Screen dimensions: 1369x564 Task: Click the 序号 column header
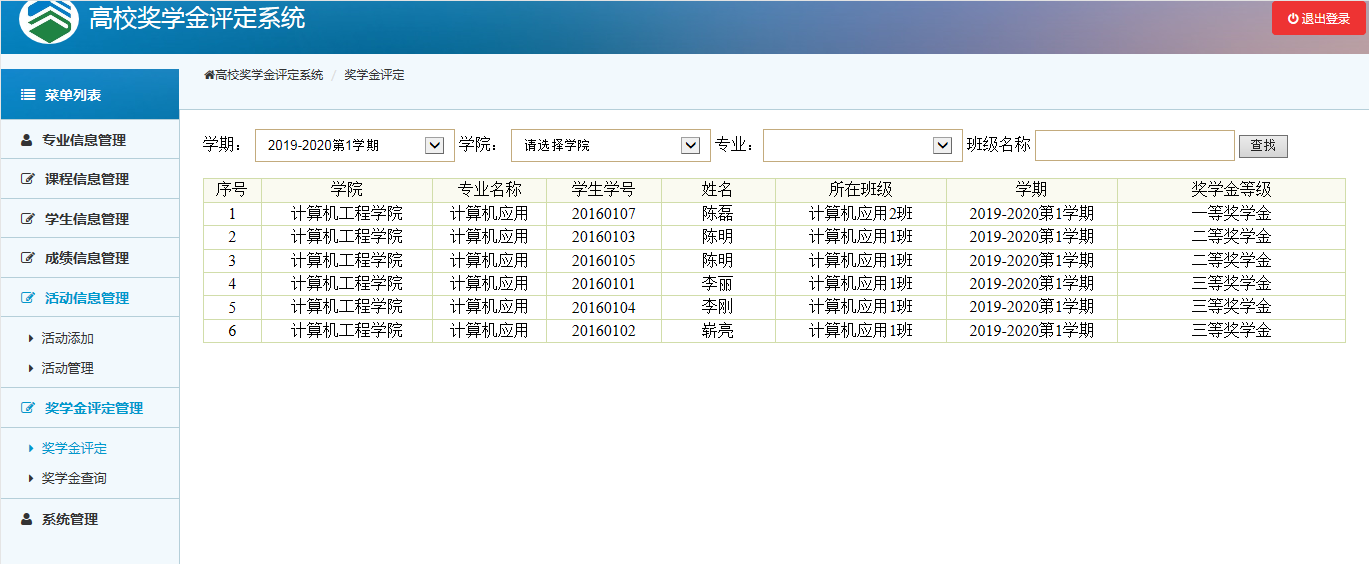coord(232,190)
